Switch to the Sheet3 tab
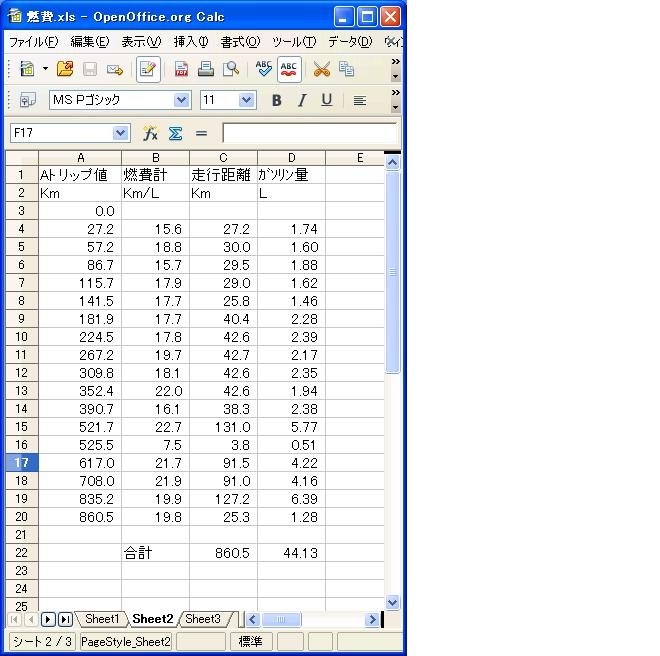This screenshot has width=660, height=656. point(203,619)
